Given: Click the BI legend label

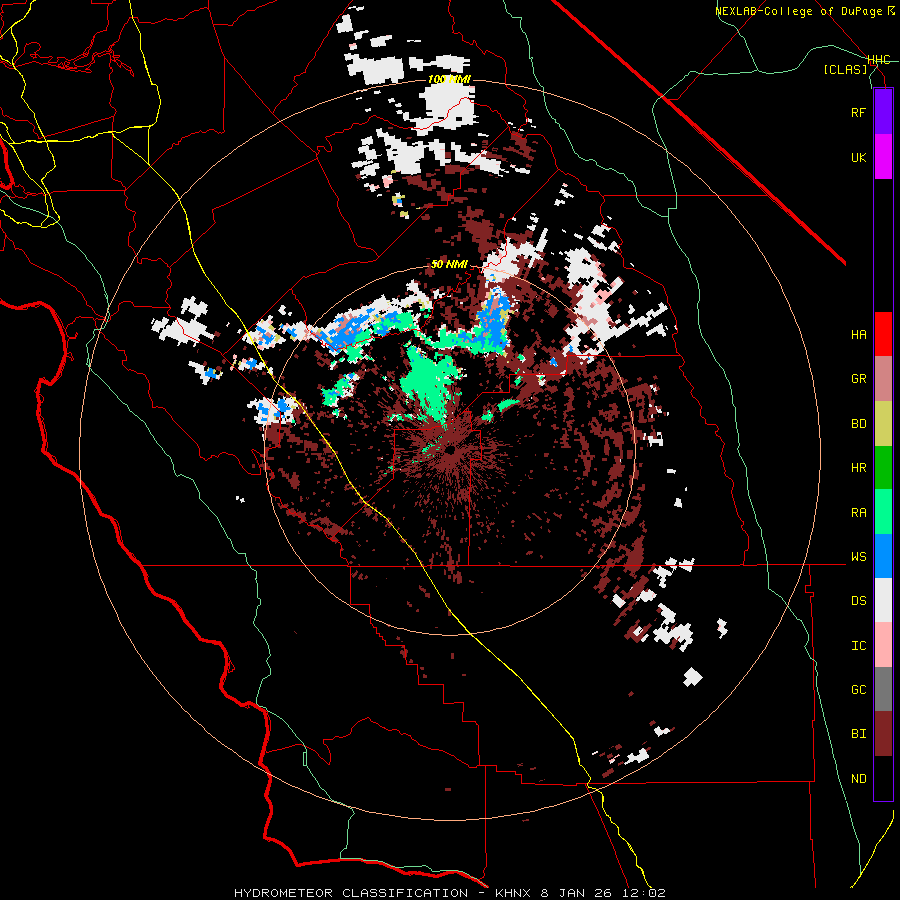Looking at the screenshot, I should click(858, 734).
